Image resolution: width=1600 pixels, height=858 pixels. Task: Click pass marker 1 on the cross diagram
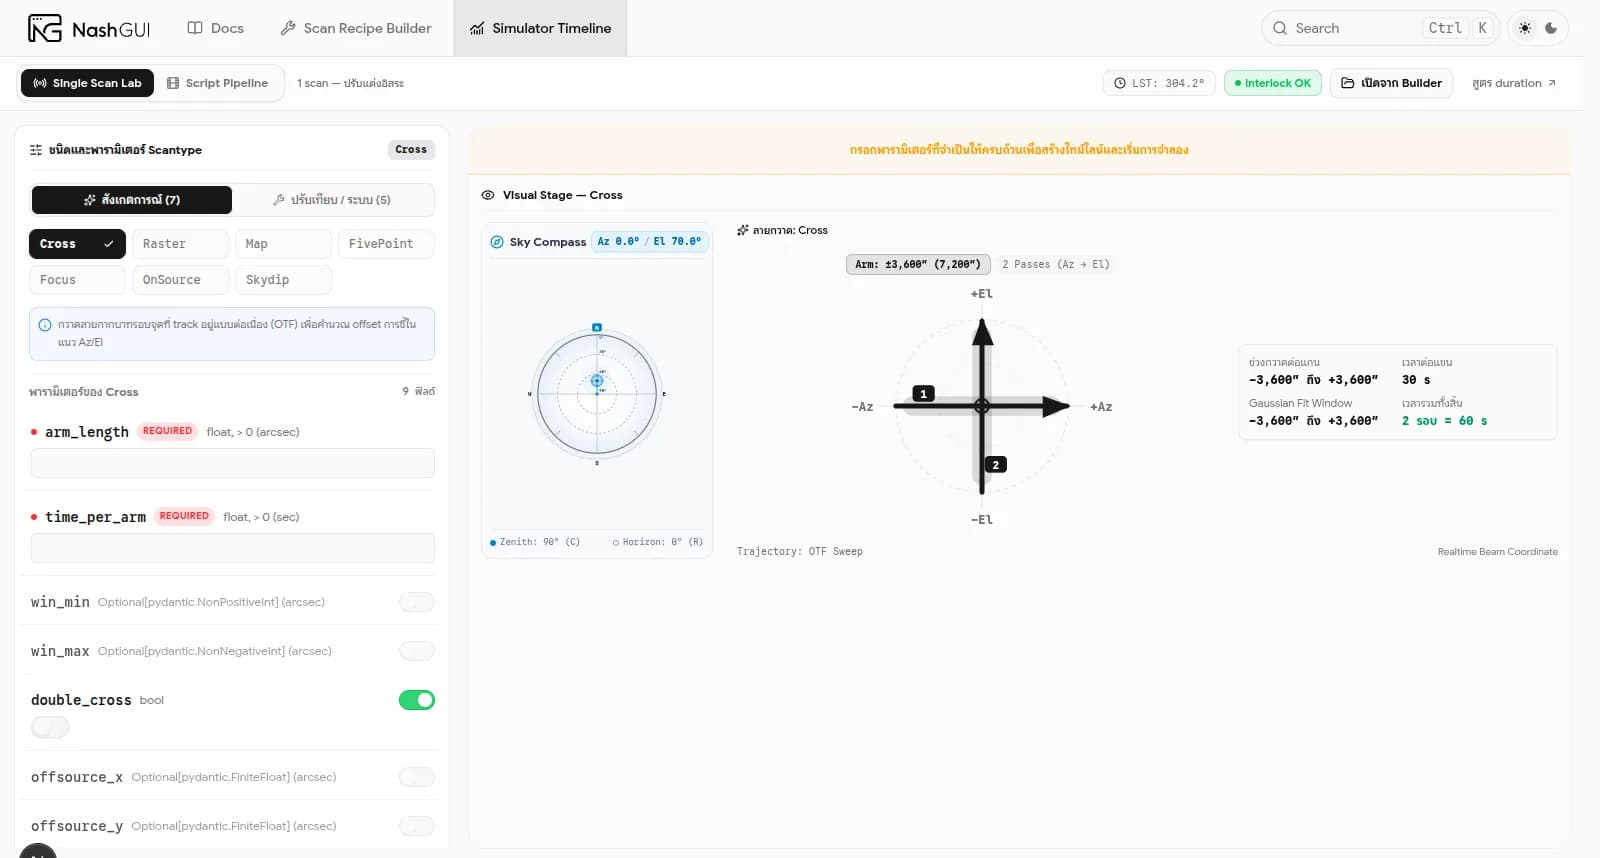click(x=924, y=394)
